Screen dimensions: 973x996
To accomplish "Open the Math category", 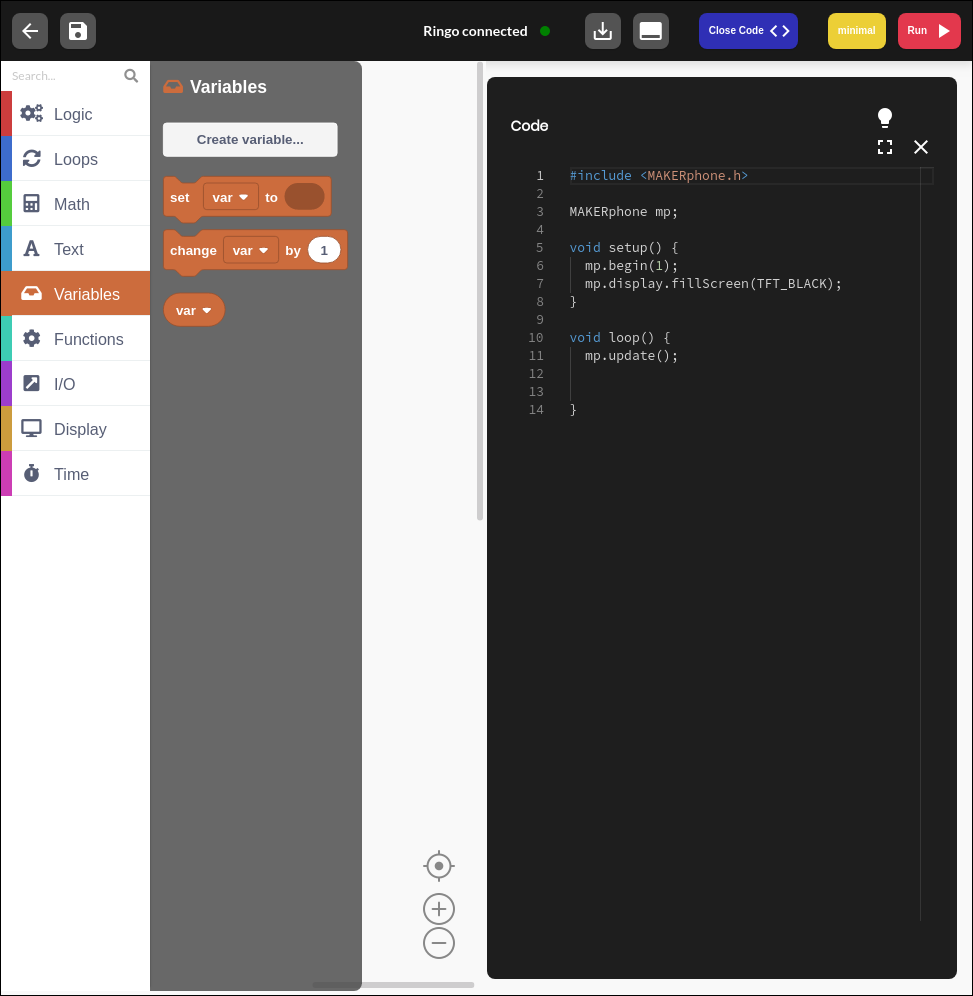I will [x=76, y=204].
